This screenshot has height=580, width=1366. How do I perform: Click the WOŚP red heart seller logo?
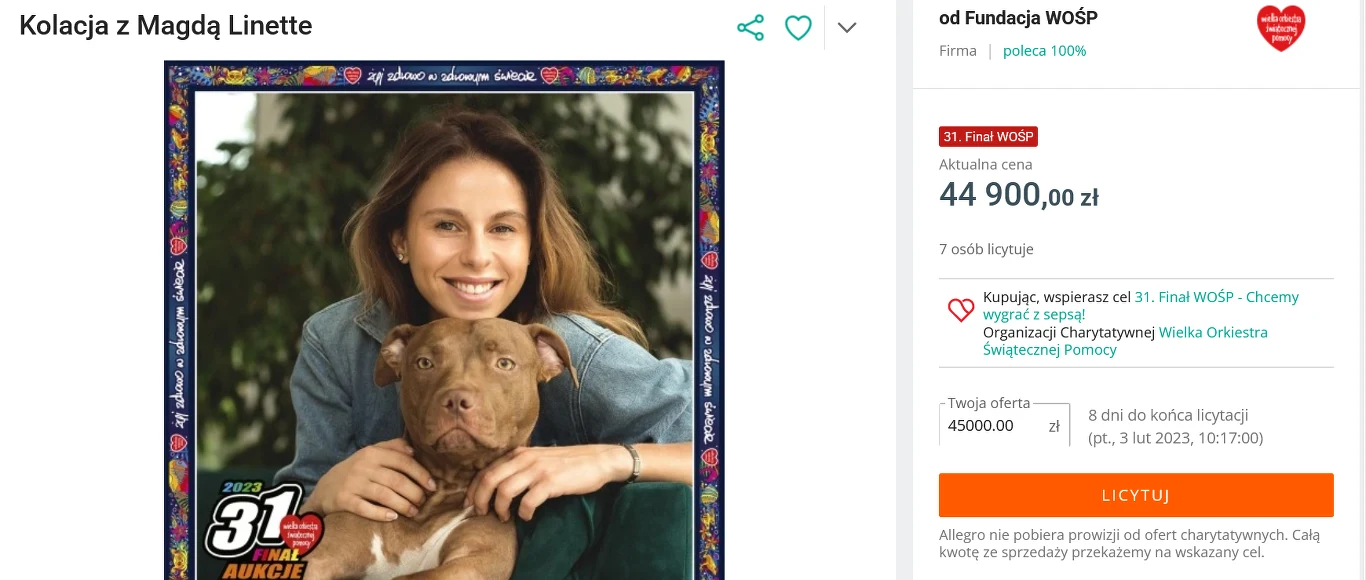pos(1281,28)
